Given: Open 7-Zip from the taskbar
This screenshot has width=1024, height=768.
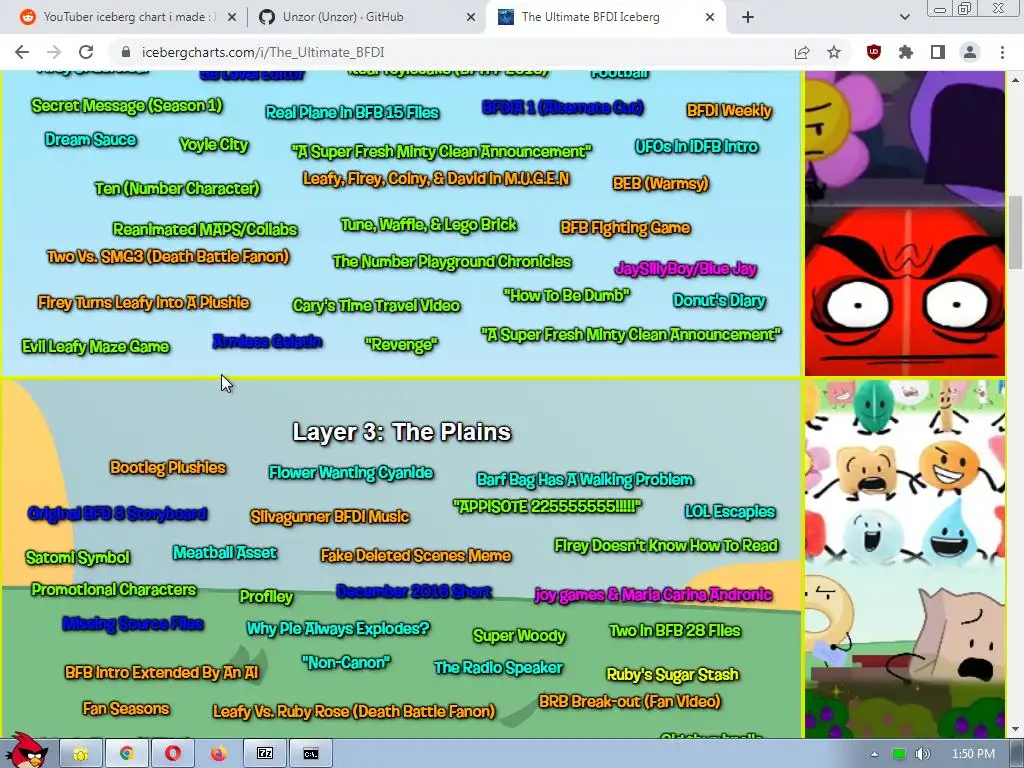Looking at the screenshot, I should (x=264, y=754).
